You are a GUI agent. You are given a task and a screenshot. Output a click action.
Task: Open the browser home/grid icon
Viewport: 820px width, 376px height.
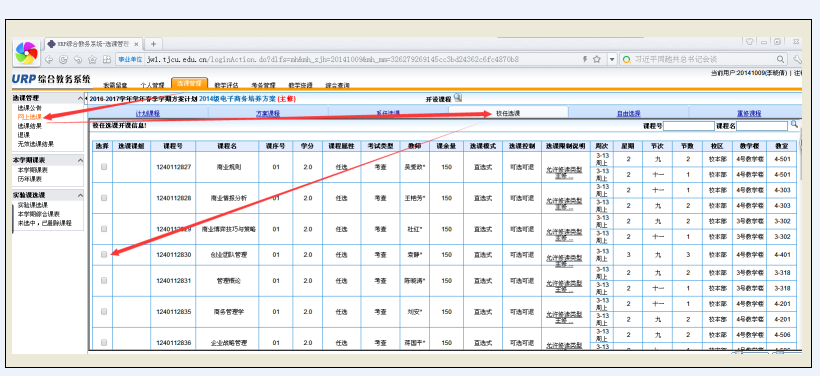pyautogui.click(x=106, y=60)
